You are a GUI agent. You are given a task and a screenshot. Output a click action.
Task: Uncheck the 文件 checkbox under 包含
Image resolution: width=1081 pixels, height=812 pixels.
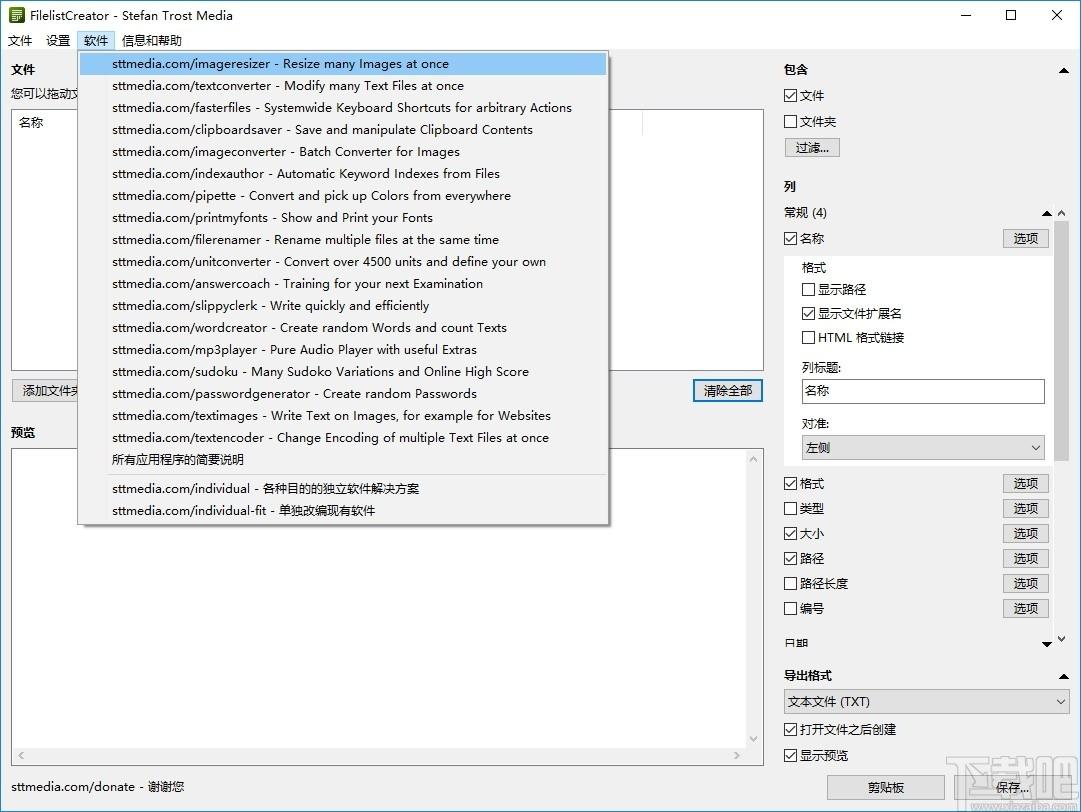[x=791, y=96]
